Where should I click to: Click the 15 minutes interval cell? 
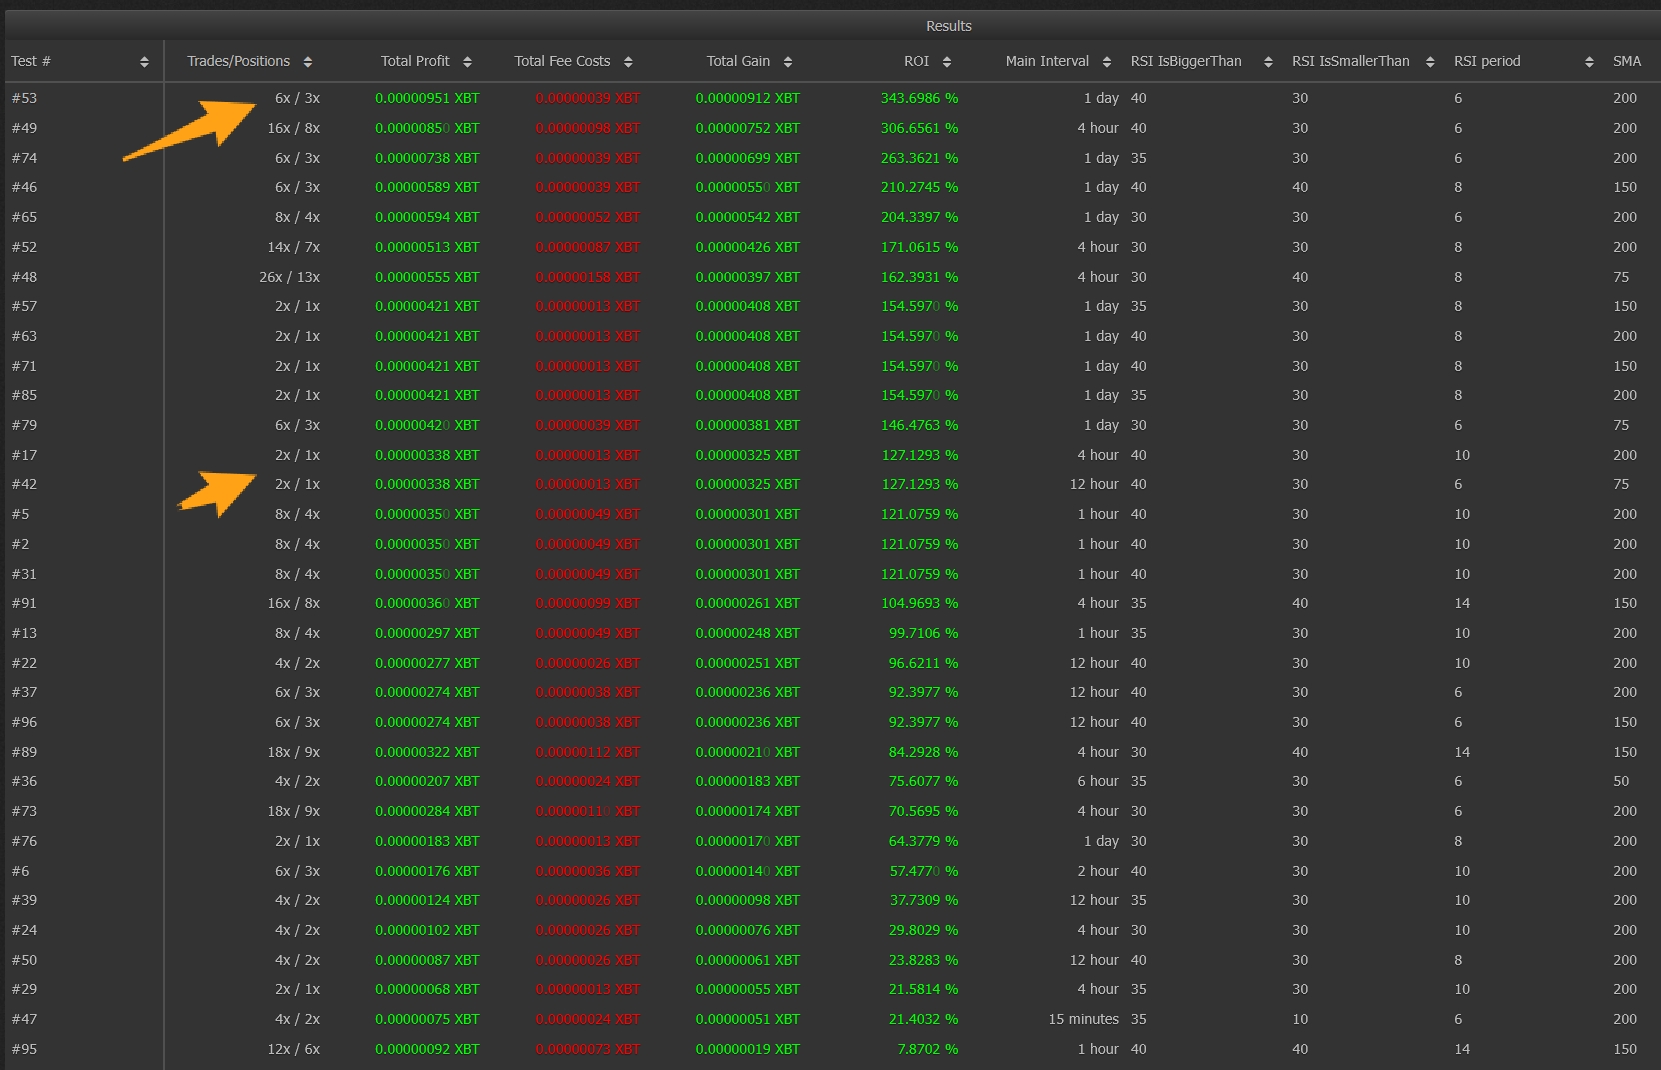click(x=1083, y=1019)
